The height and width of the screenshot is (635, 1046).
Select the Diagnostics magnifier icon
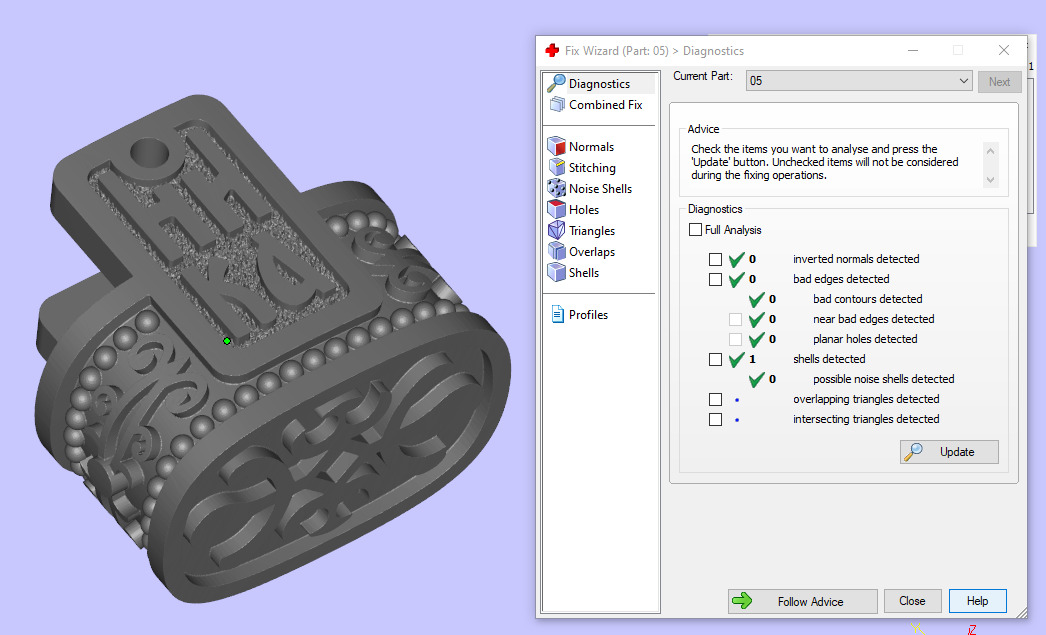[556, 83]
